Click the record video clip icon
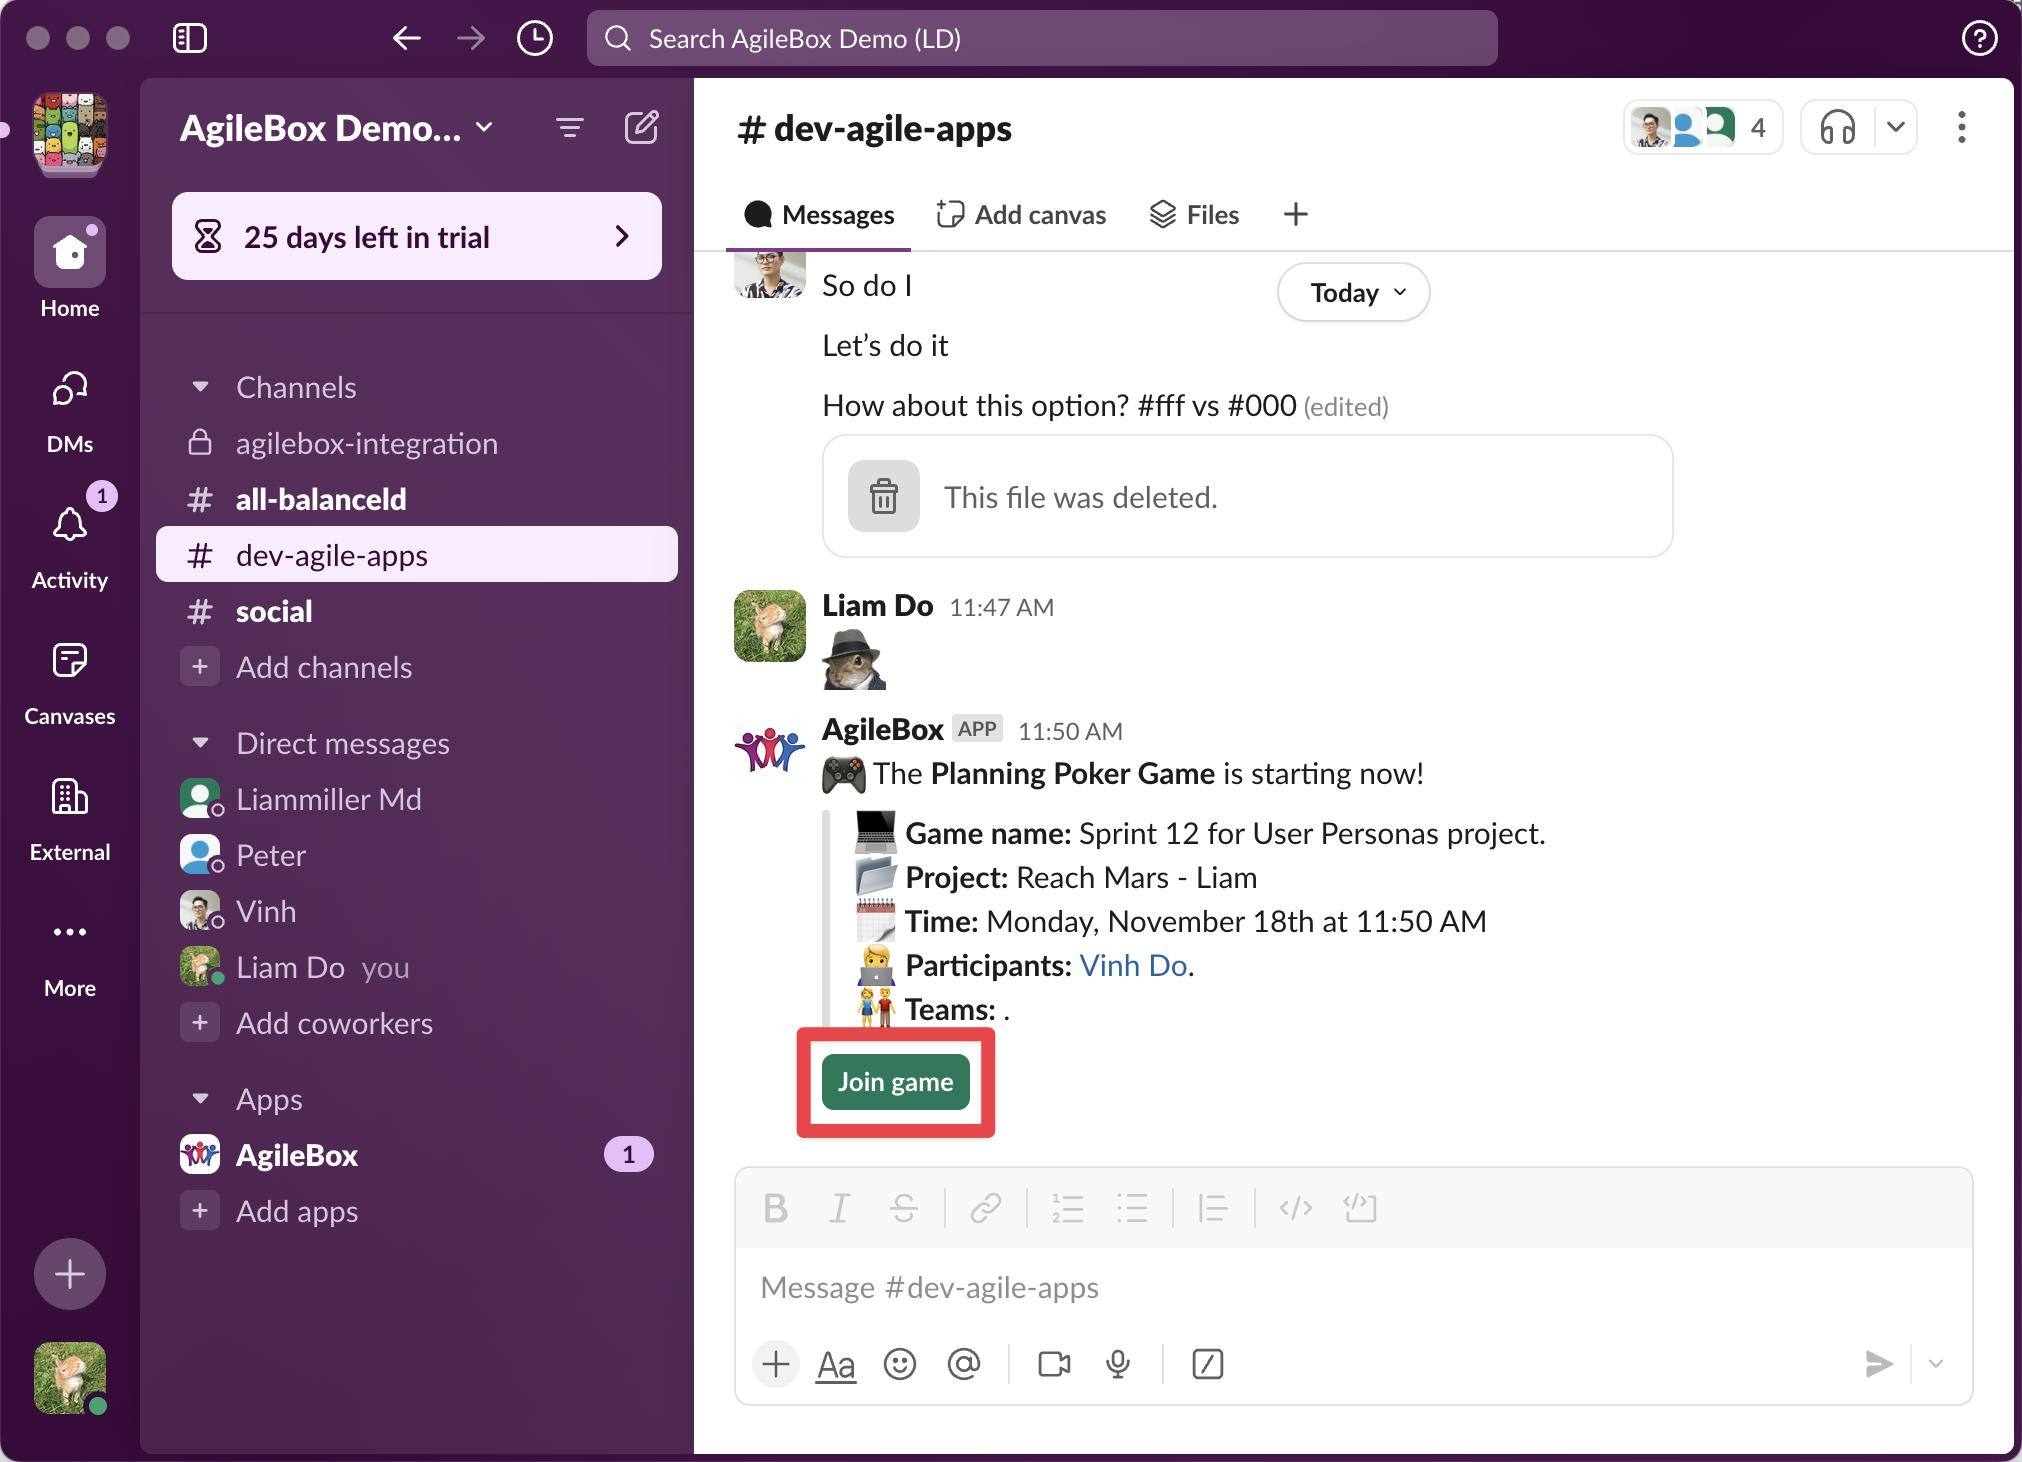The height and width of the screenshot is (1462, 2022). pyautogui.click(x=1054, y=1364)
